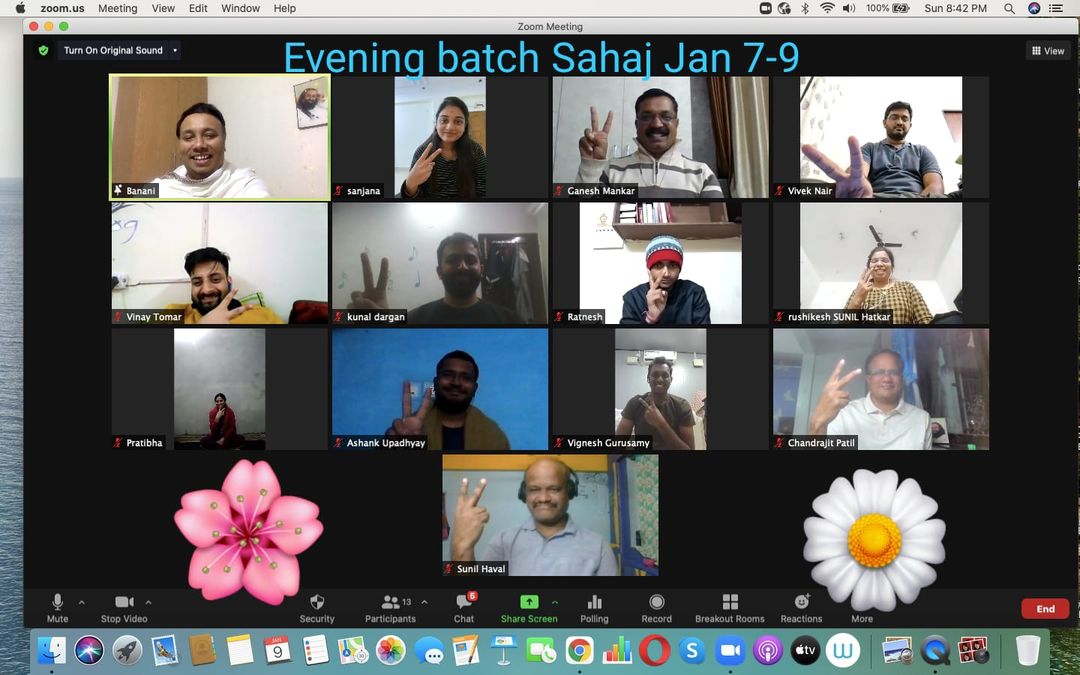Click the red End button

[x=1045, y=609]
